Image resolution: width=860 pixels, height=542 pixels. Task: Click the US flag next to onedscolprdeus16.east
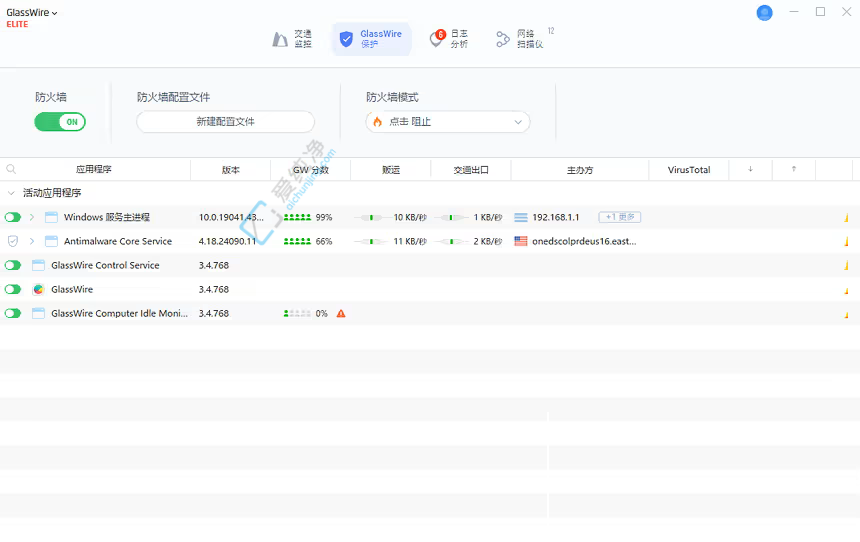tap(520, 241)
